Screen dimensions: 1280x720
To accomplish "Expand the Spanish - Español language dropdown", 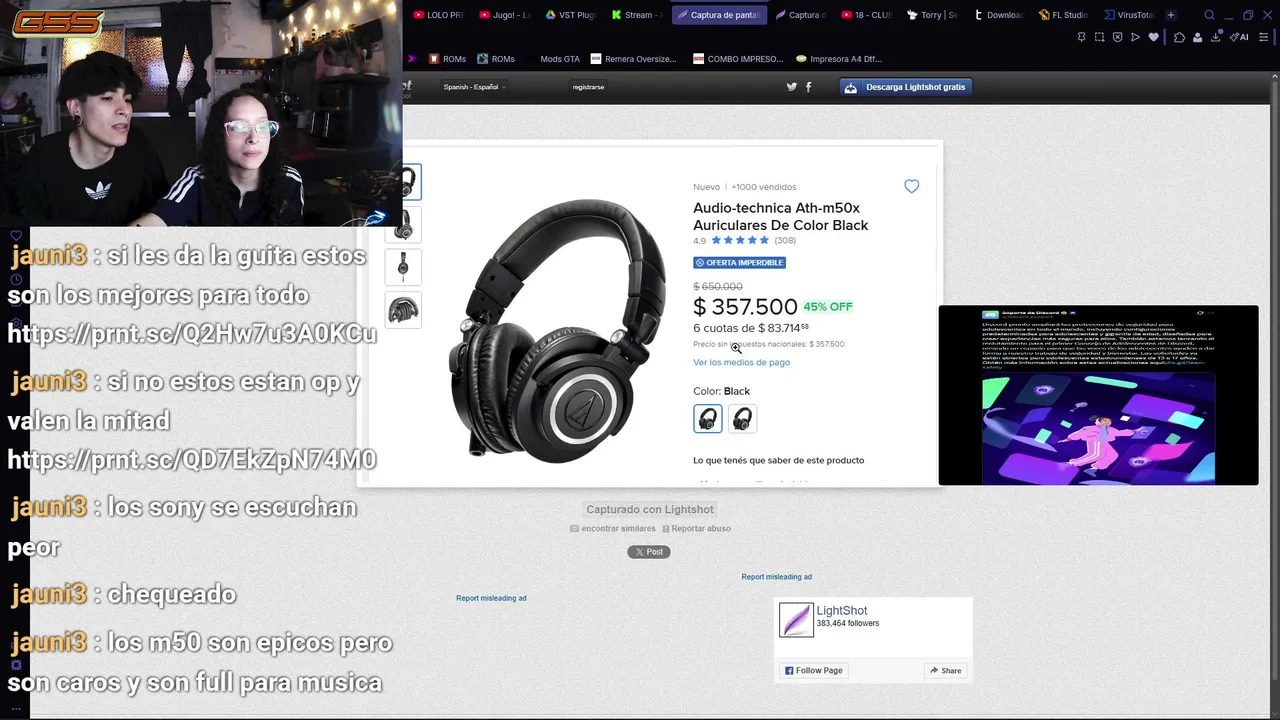I will [x=474, y=87].
